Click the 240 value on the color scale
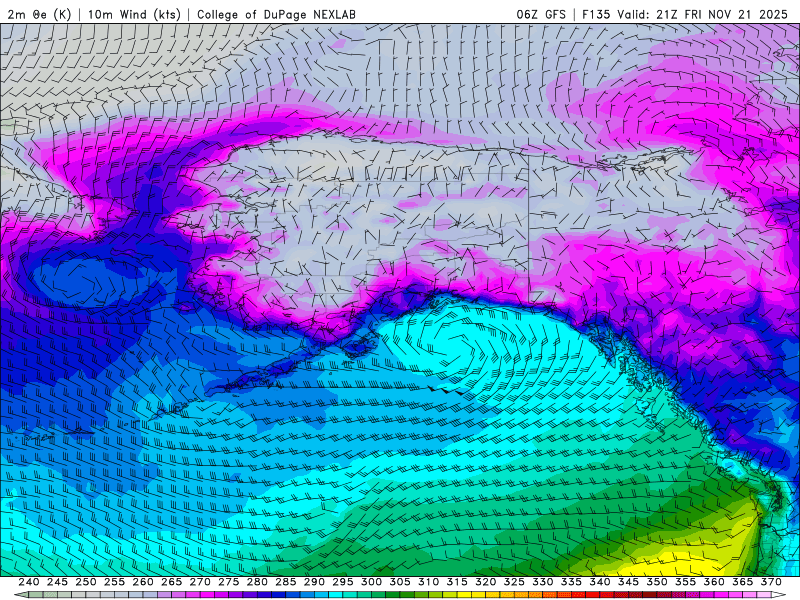Screen dimensions: 800x600 29,582
